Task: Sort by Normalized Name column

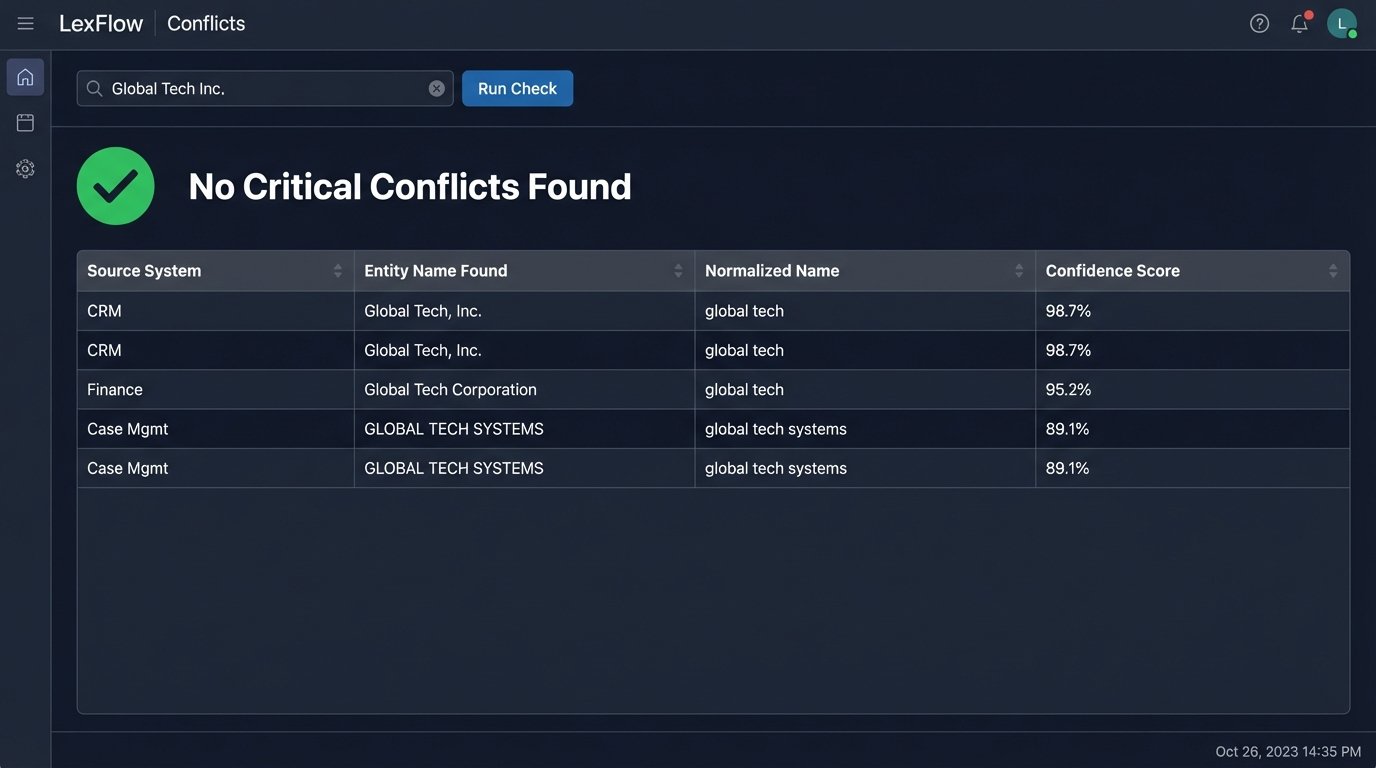Action: pos(1019,271)
